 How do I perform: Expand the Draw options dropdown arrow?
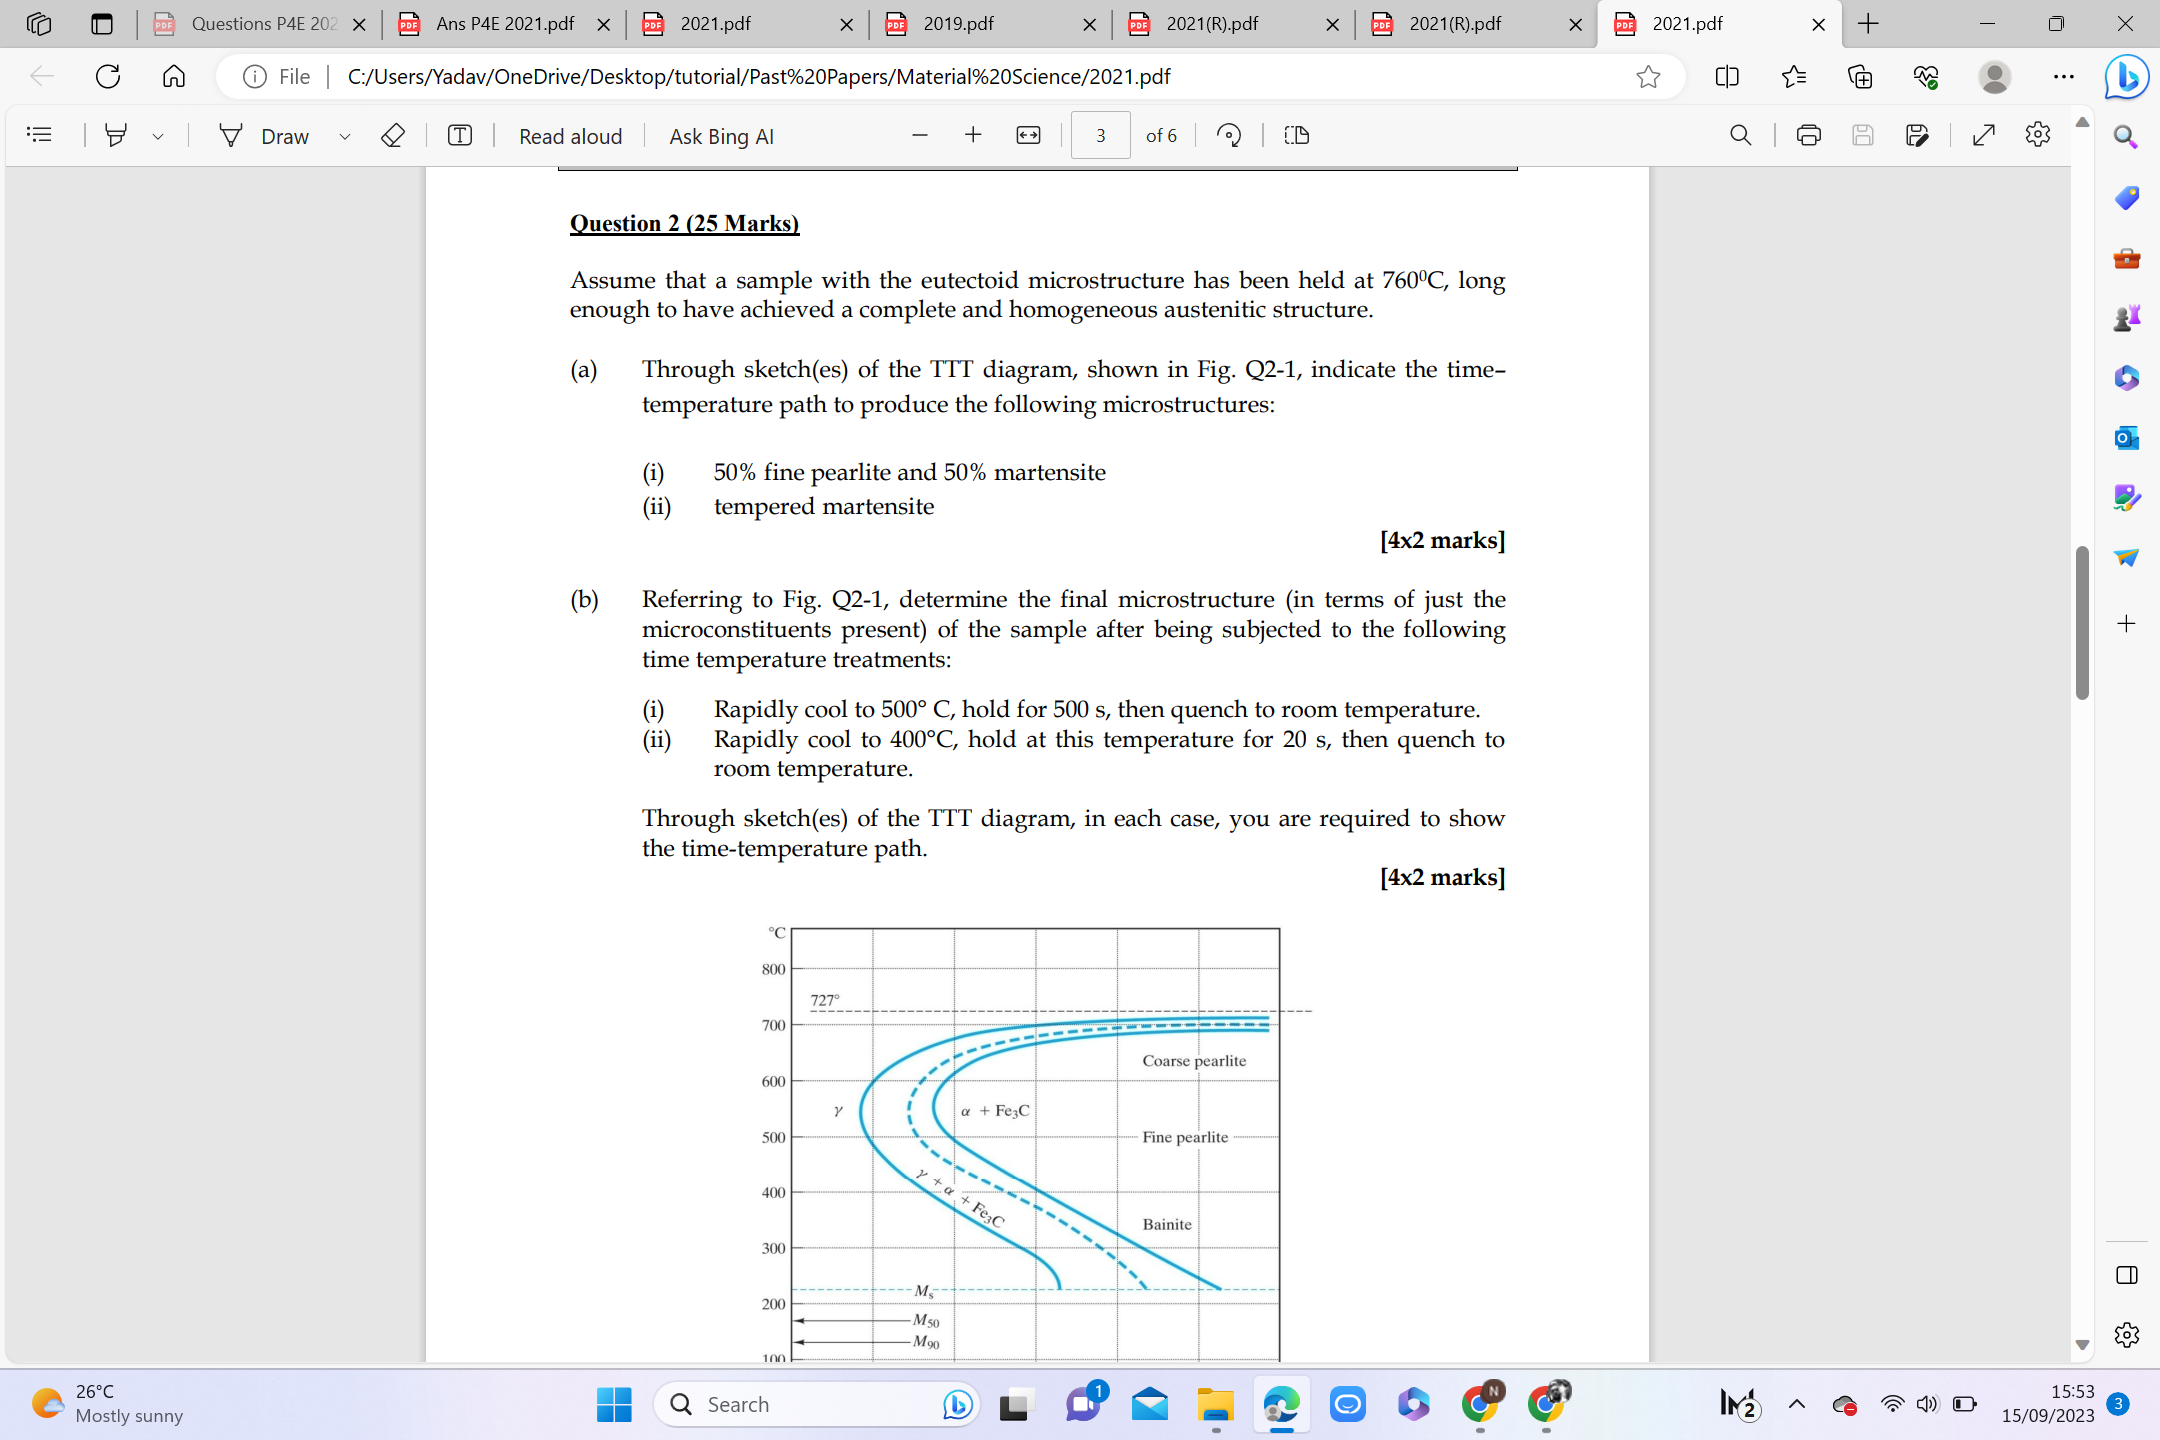click(345, 136)
